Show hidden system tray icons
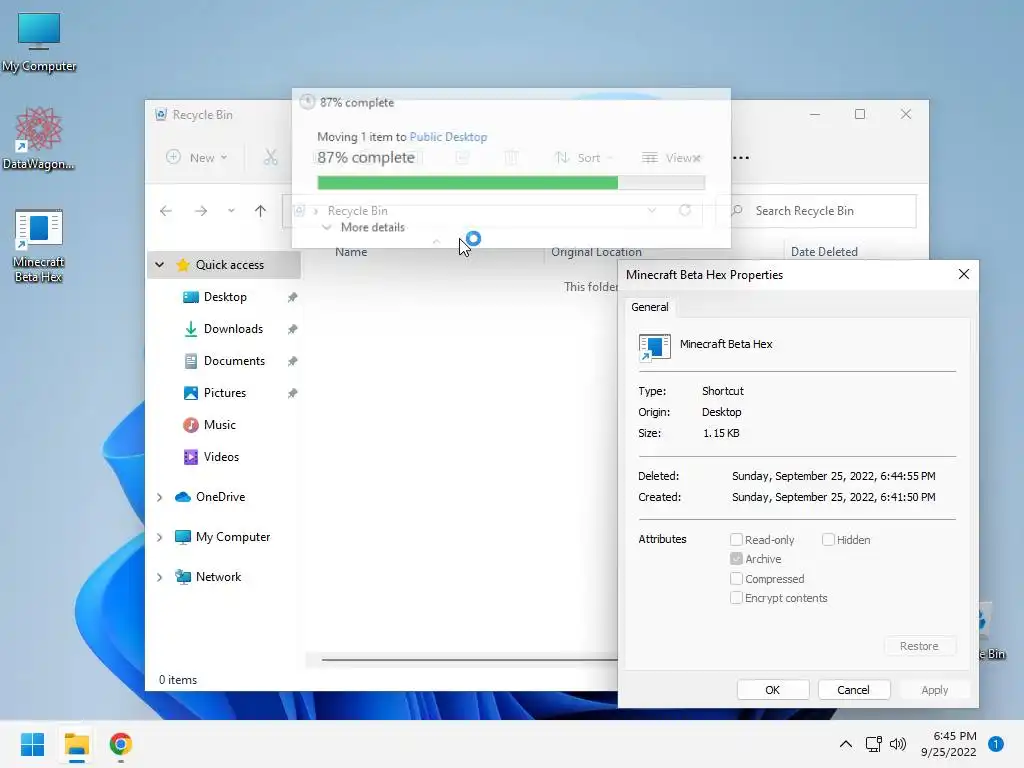The width and height of the screenshot is (1024, 768). [846, 744]
